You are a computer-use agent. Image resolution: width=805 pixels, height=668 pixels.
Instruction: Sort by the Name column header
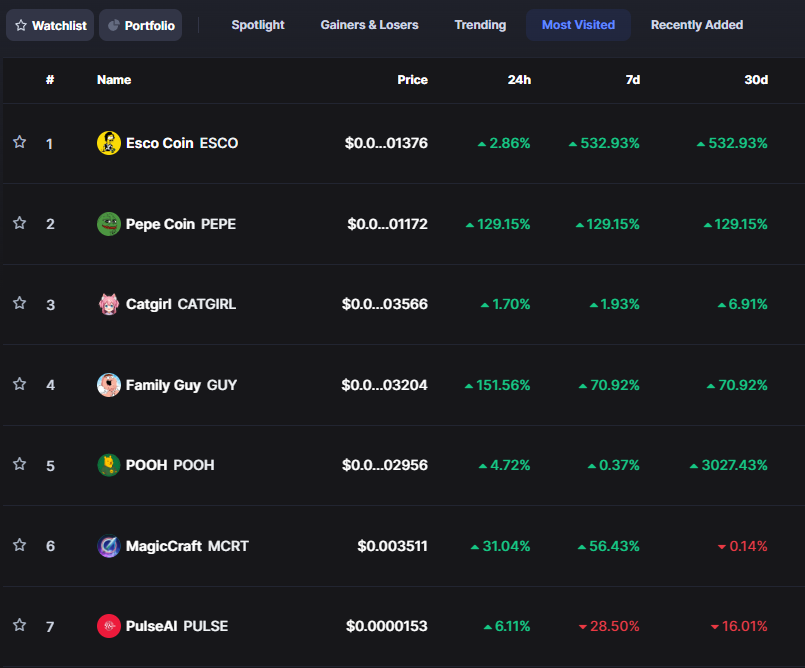(114, 80)
